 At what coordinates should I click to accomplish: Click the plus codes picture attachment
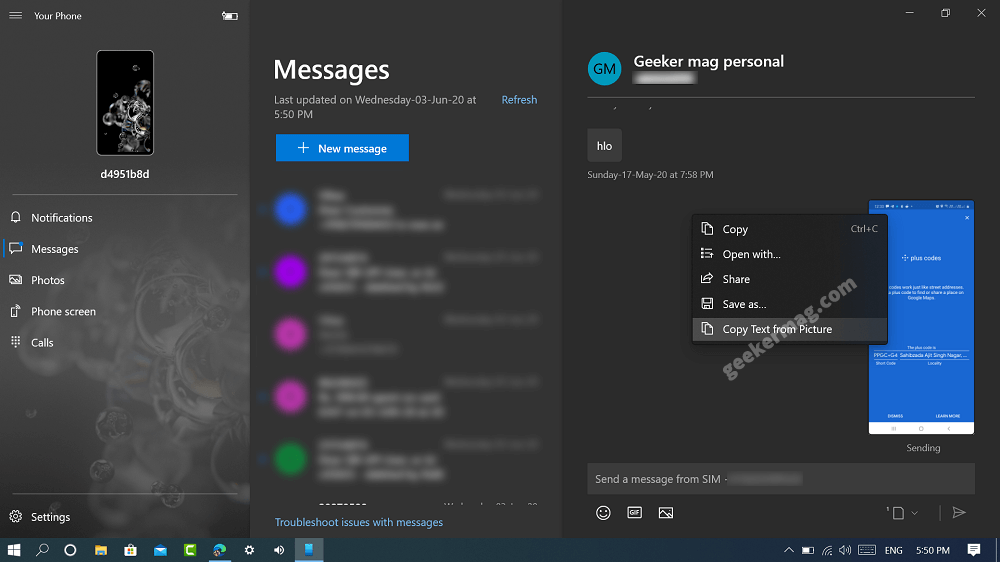click(921, 317)
